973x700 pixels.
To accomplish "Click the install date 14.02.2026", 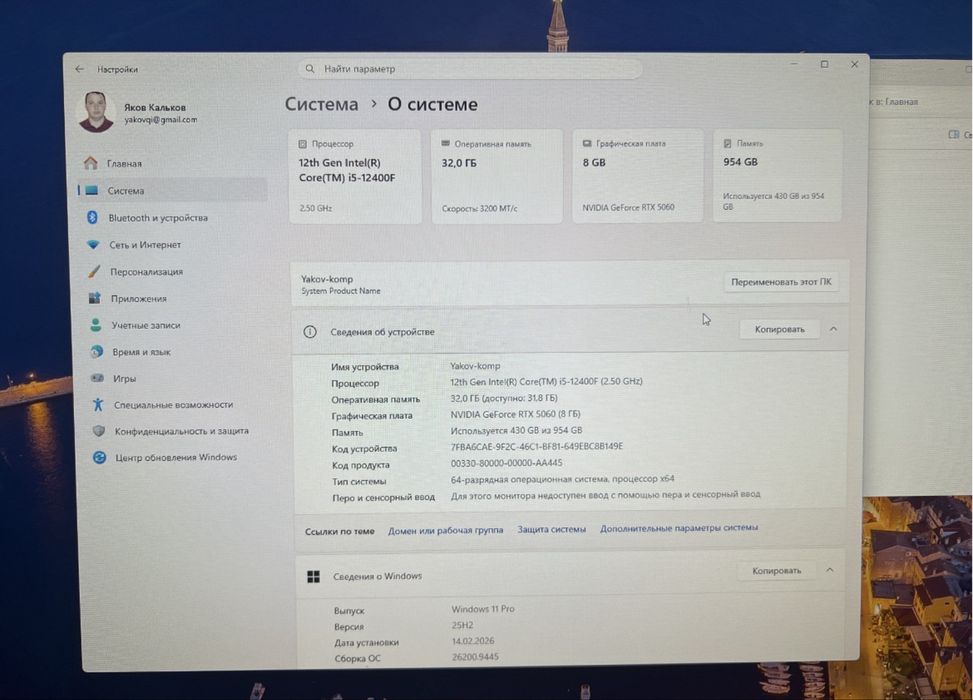I will [473, 641].
